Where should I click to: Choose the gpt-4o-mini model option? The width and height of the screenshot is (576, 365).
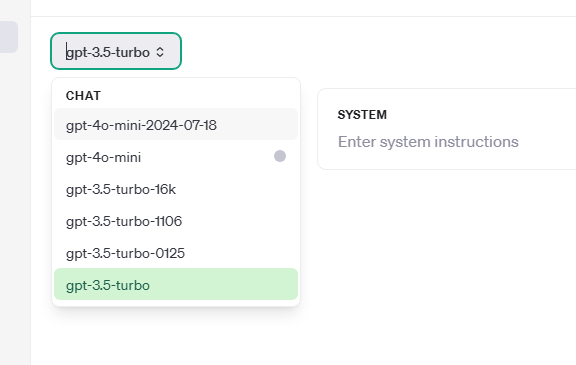[176, 157]
